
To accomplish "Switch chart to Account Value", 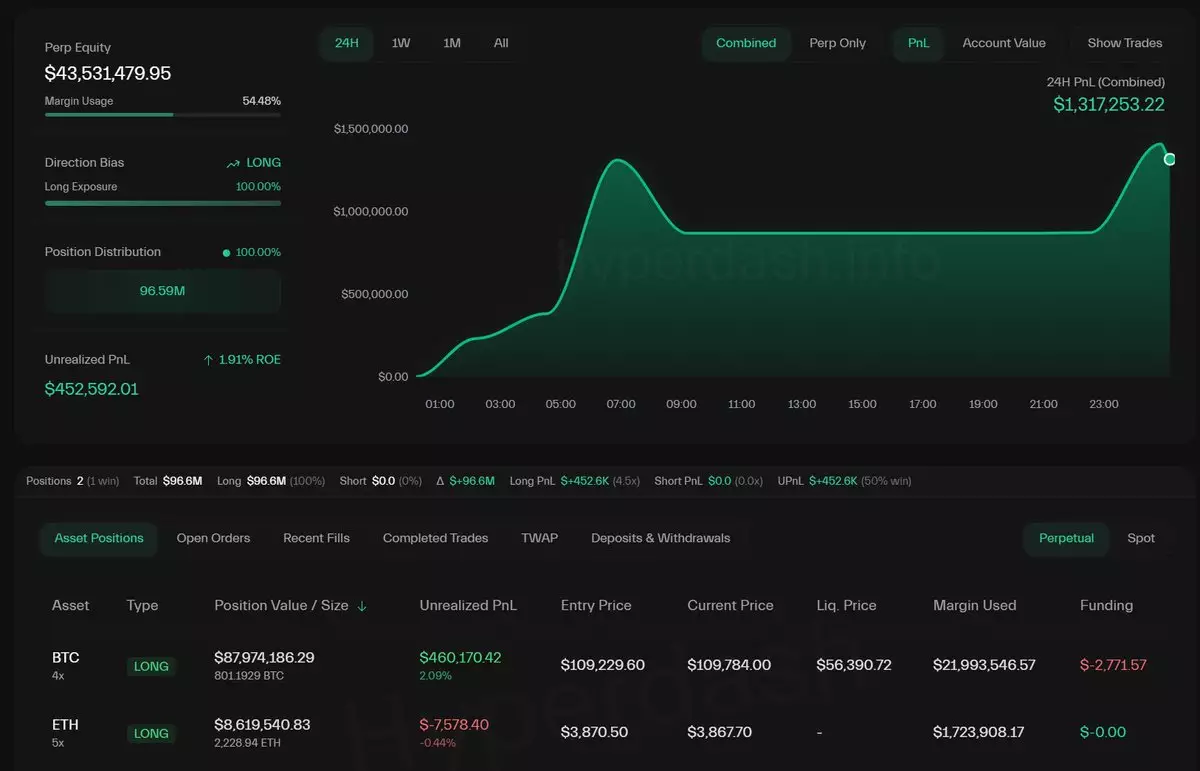I will point(1003,43).
